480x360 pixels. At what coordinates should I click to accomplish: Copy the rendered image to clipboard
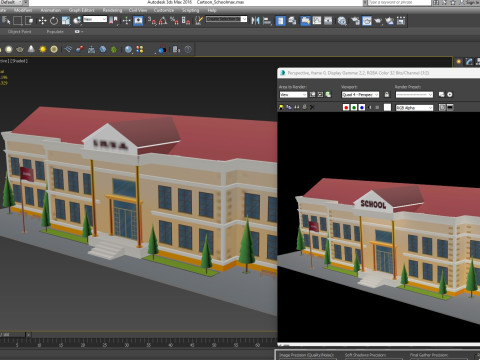289,107
